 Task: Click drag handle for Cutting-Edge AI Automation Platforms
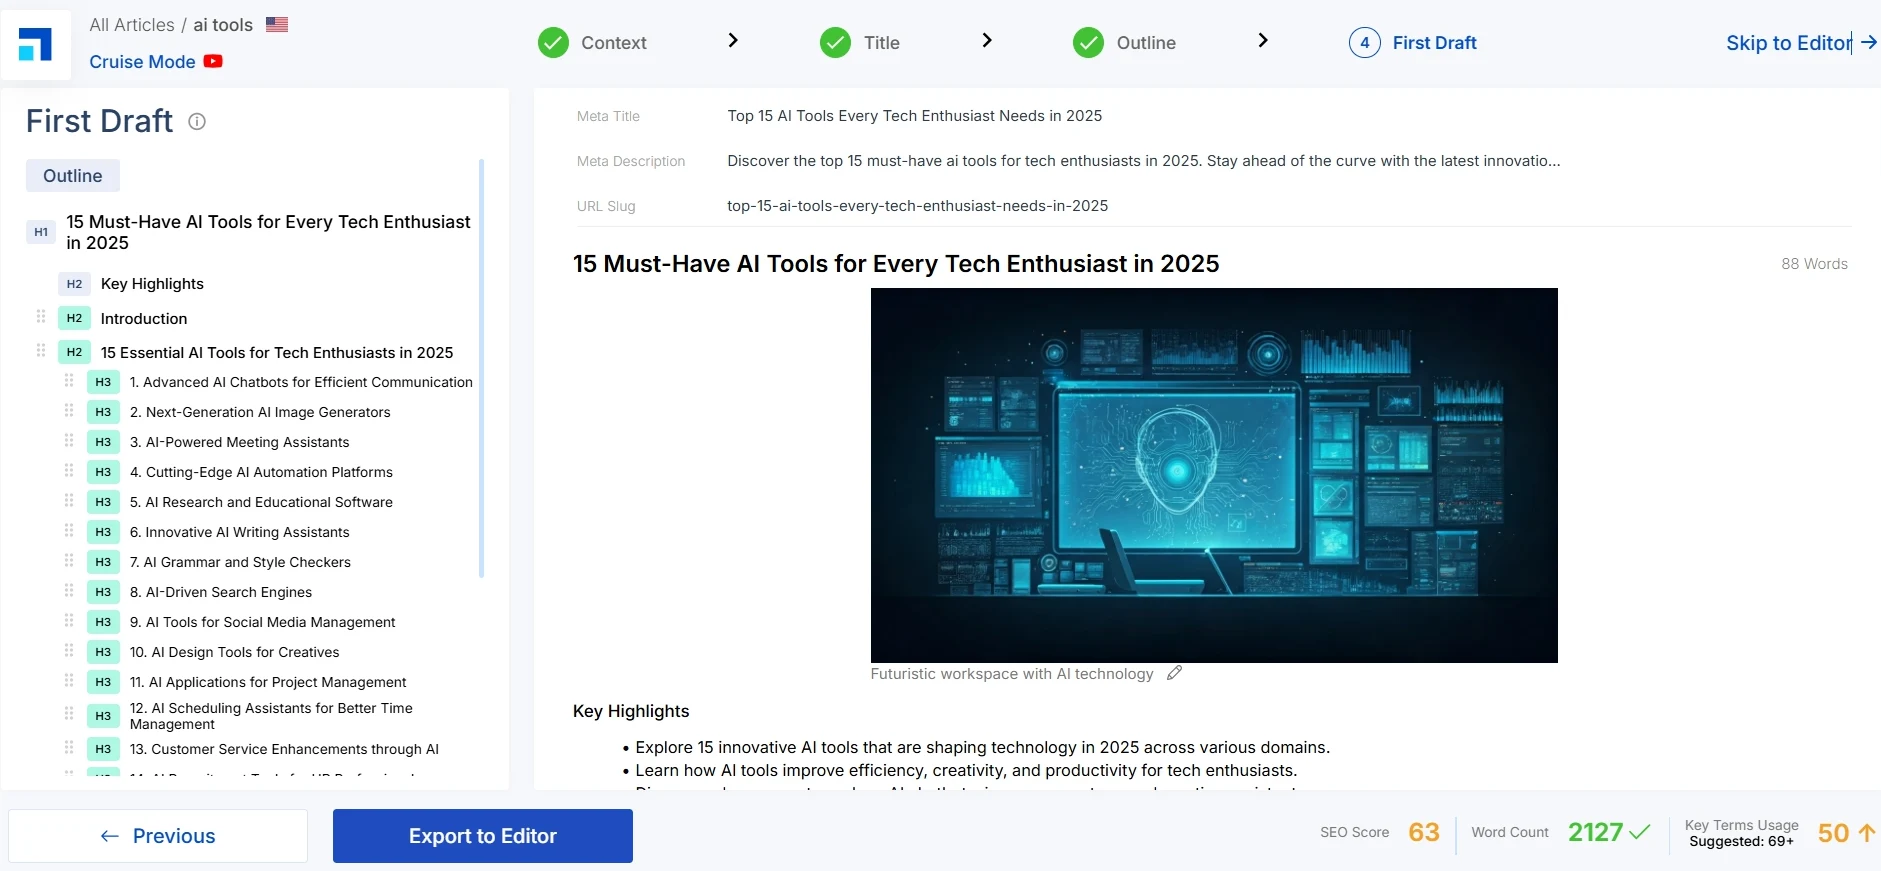[69, 471]
